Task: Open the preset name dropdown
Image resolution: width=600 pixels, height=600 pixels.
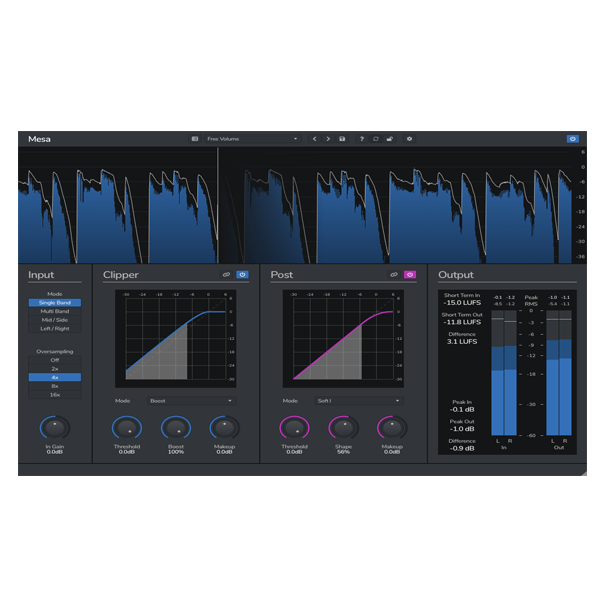Action: (252, 139)
